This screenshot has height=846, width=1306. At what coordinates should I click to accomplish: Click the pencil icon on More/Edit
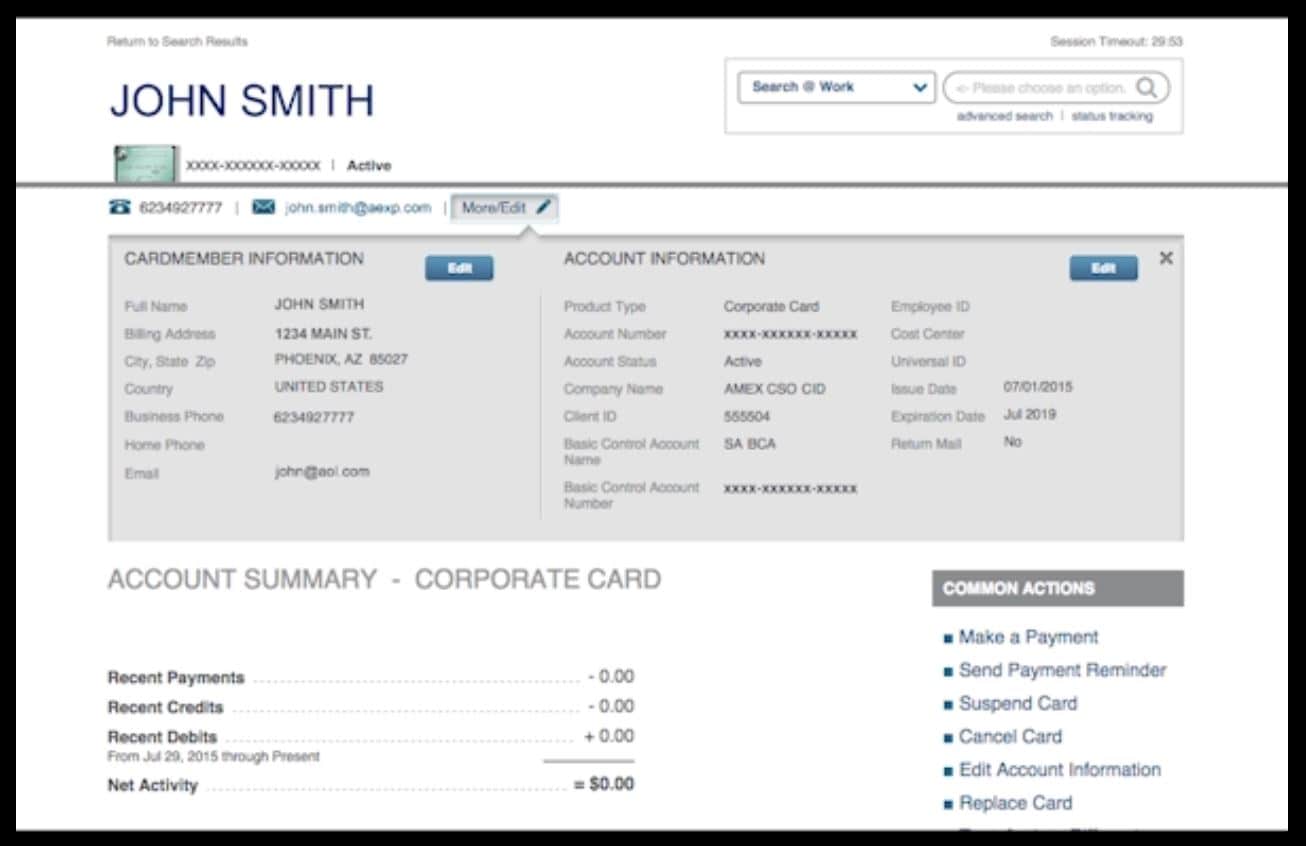[543, 208]
